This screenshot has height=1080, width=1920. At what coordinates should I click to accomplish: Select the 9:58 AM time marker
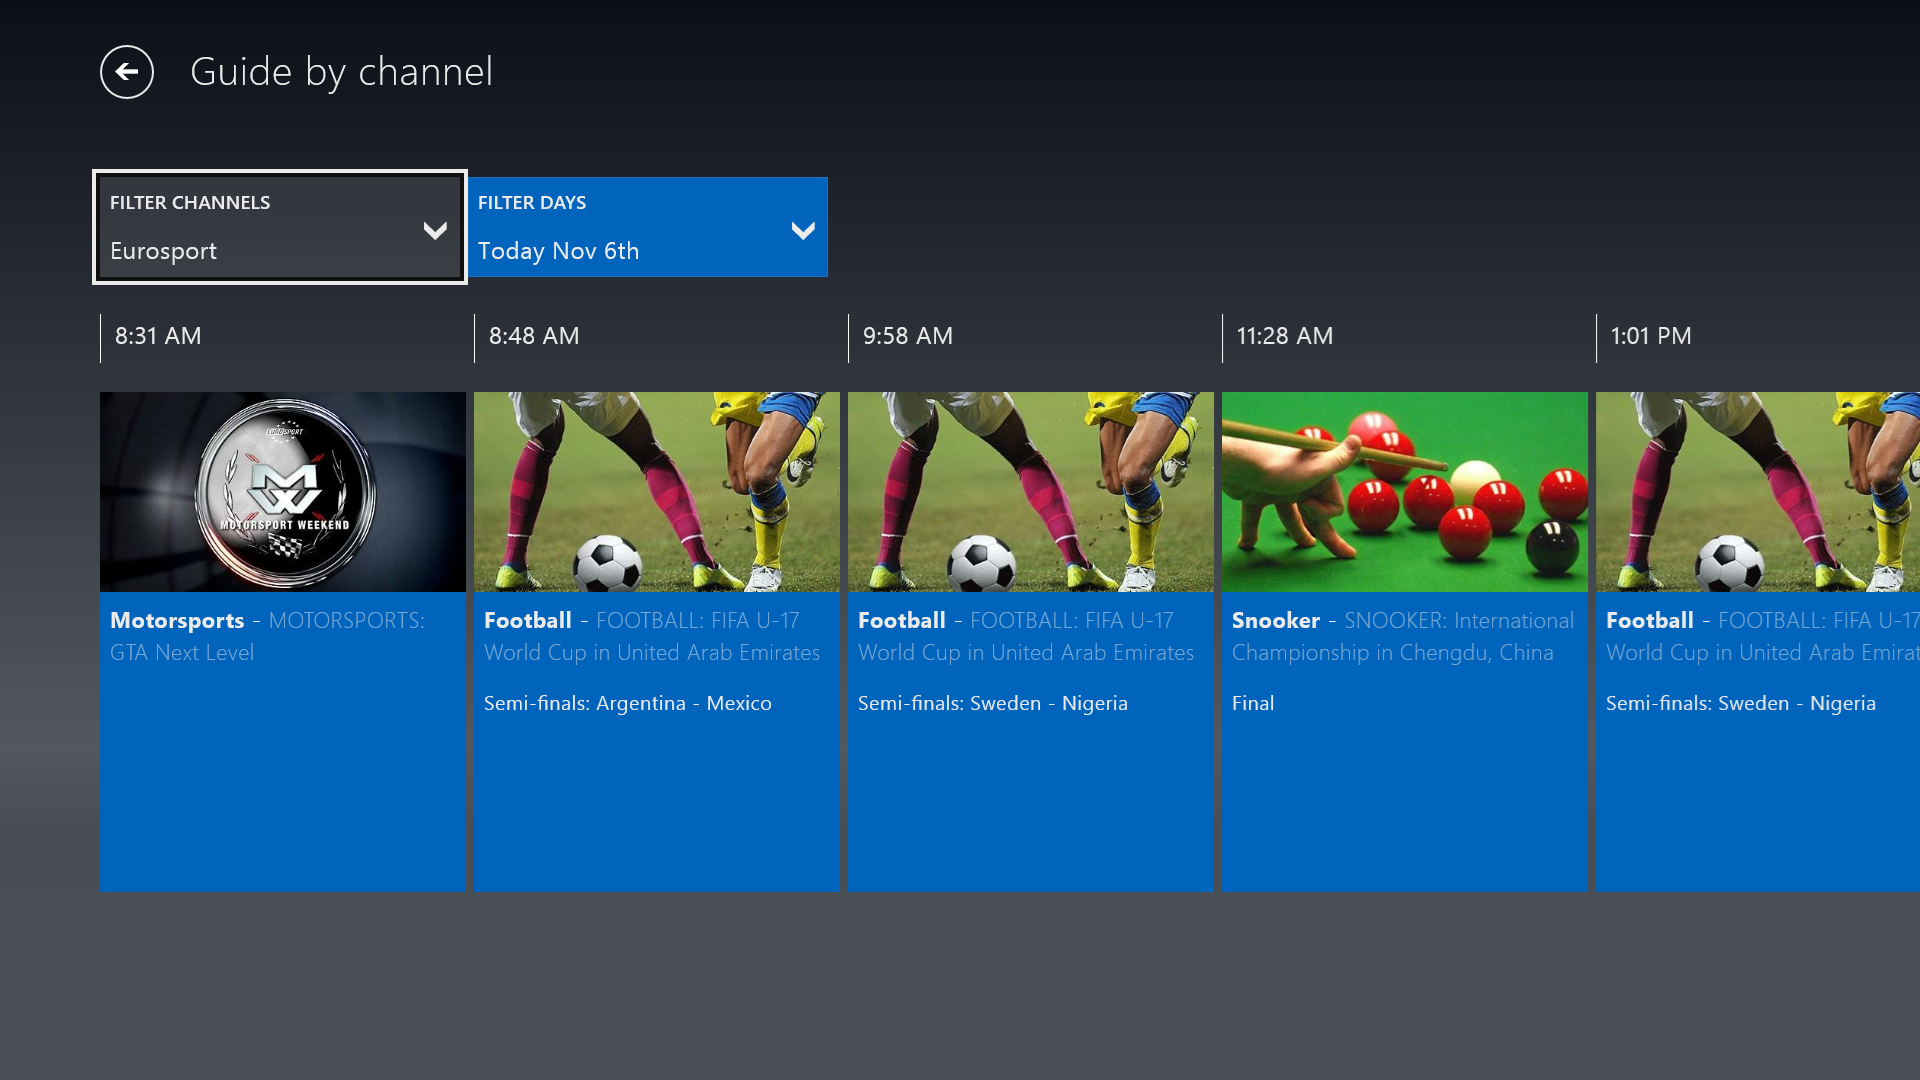(908, 337)
